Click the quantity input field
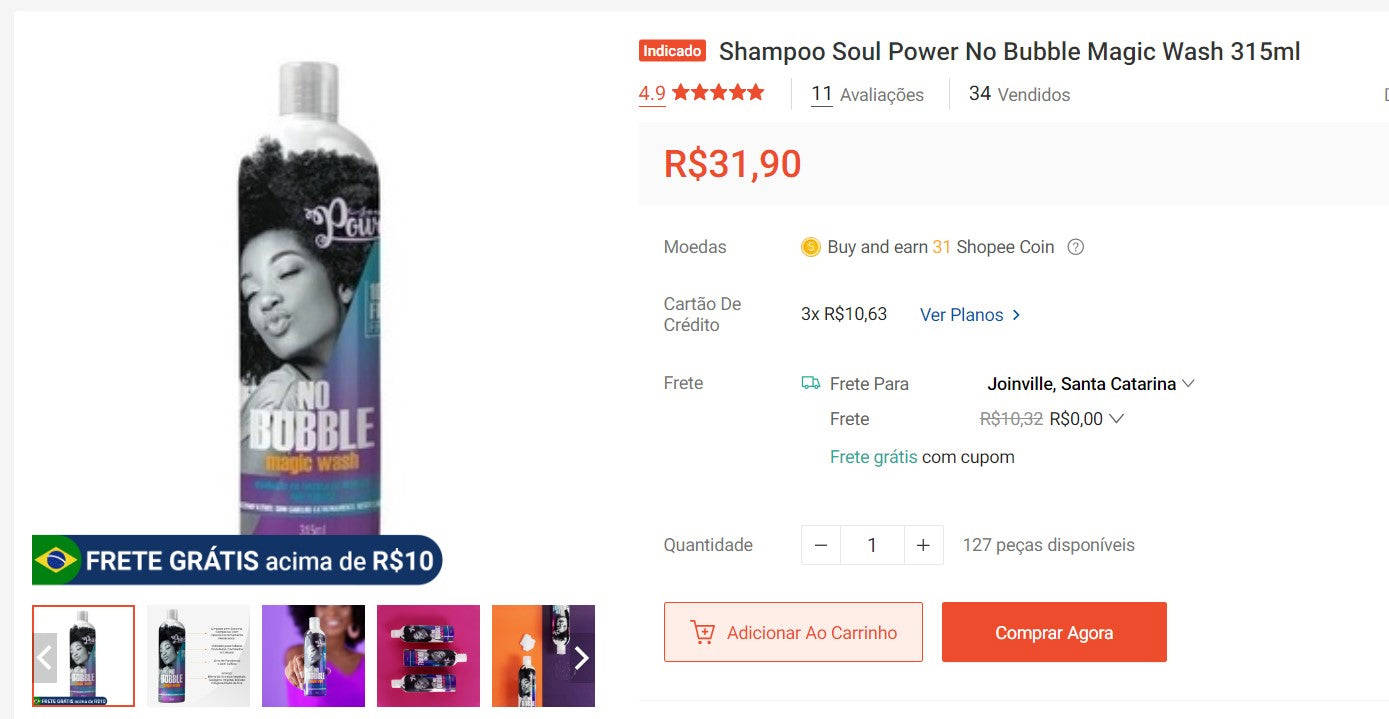The width and height of the screenshot is (1389, 719). pyautogui.click(x=872, y=545)
